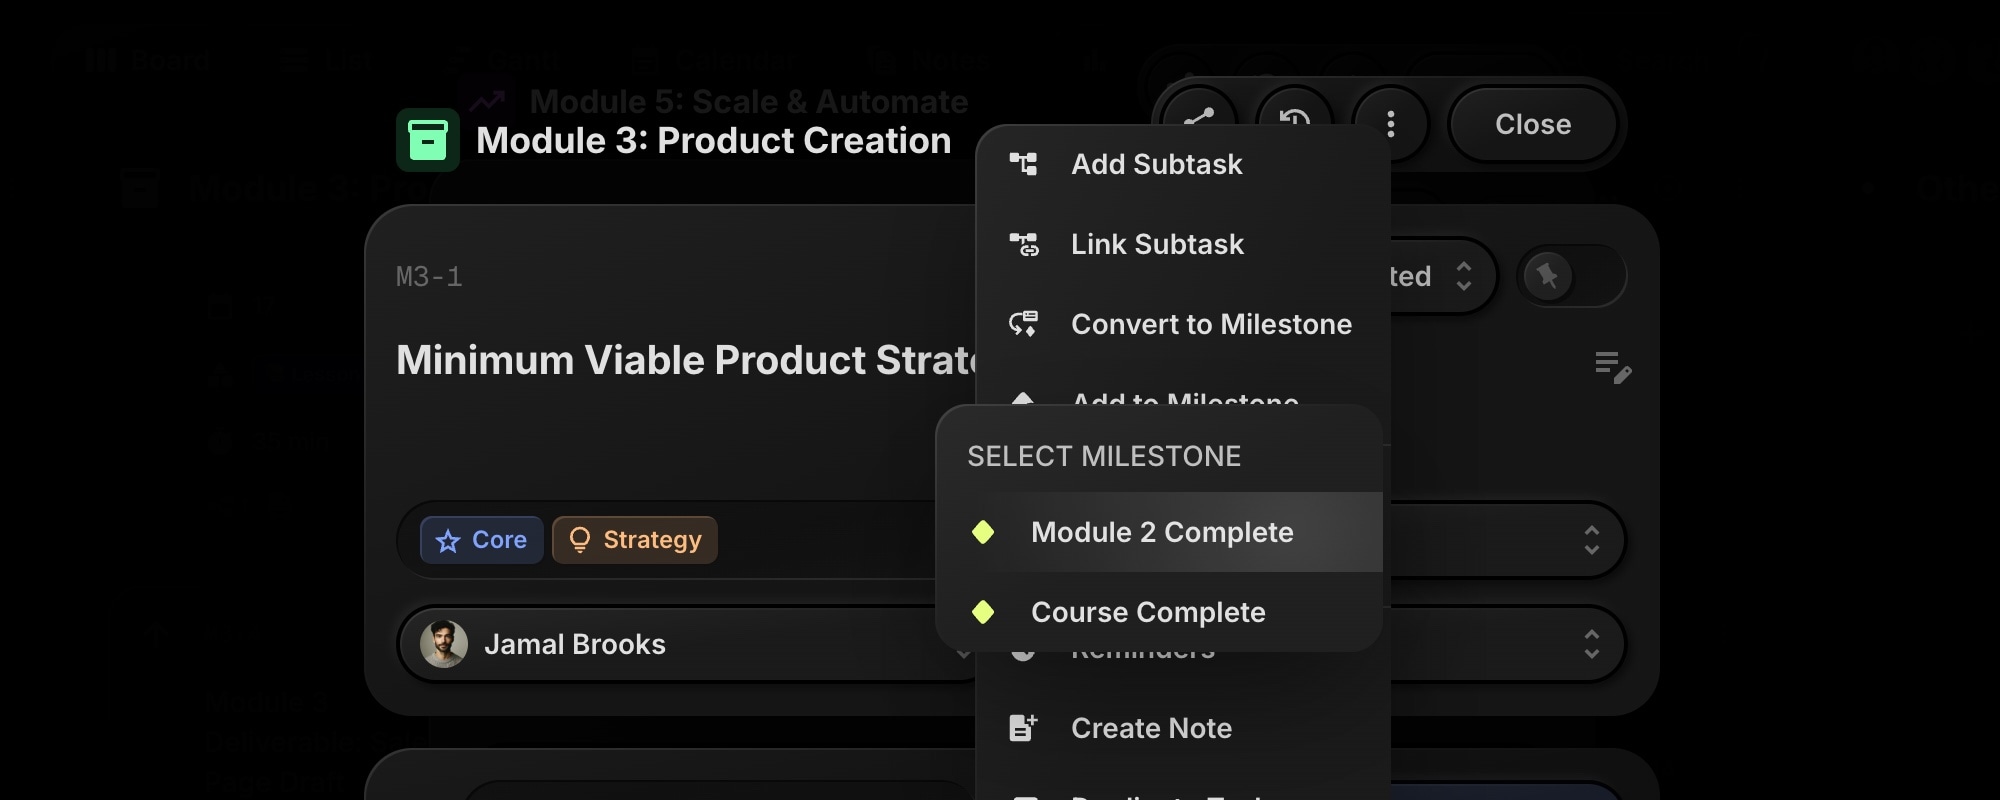
Task: Click the task ID M3-1
Action: [429, 277]
